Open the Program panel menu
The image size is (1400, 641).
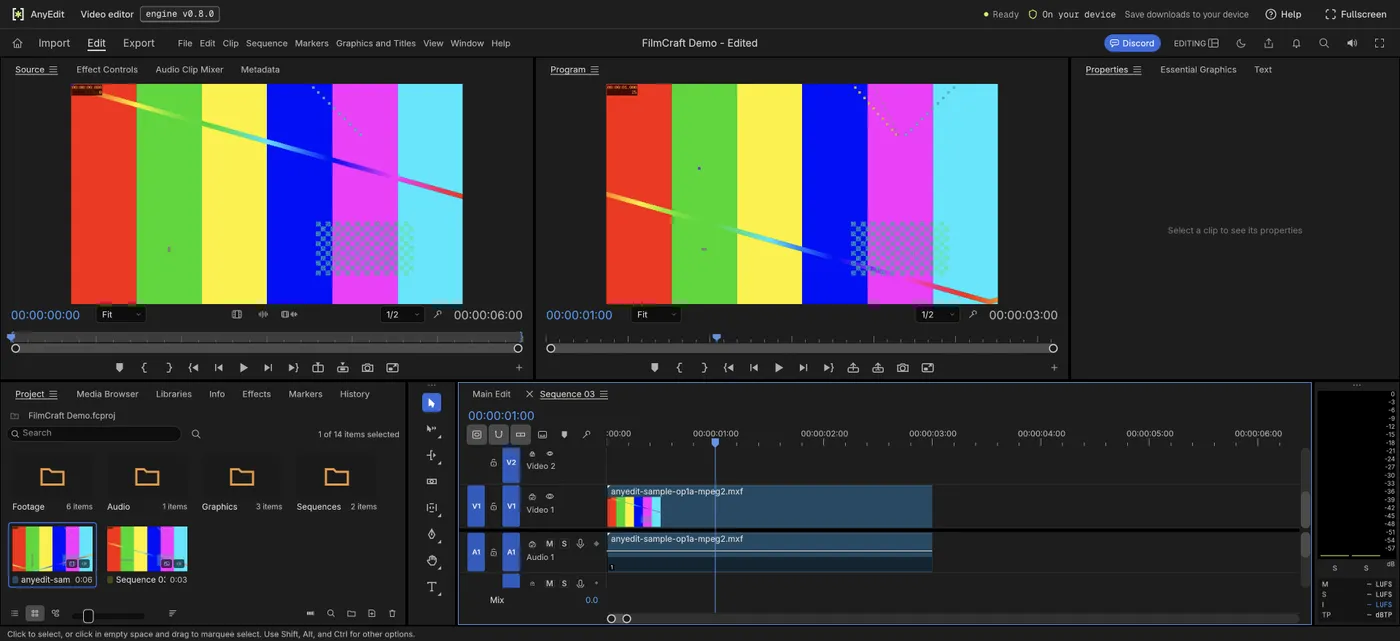[594, 70]
